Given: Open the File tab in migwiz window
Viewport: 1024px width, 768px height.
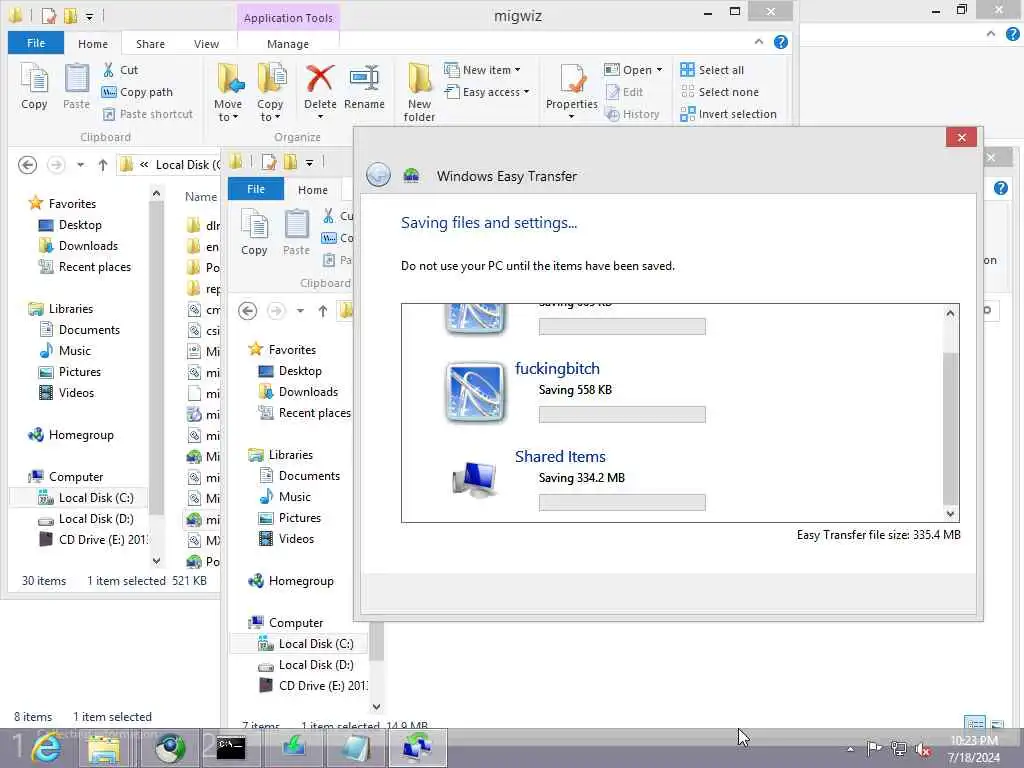Looking at the screenshot, I should (x=36, y=43).
